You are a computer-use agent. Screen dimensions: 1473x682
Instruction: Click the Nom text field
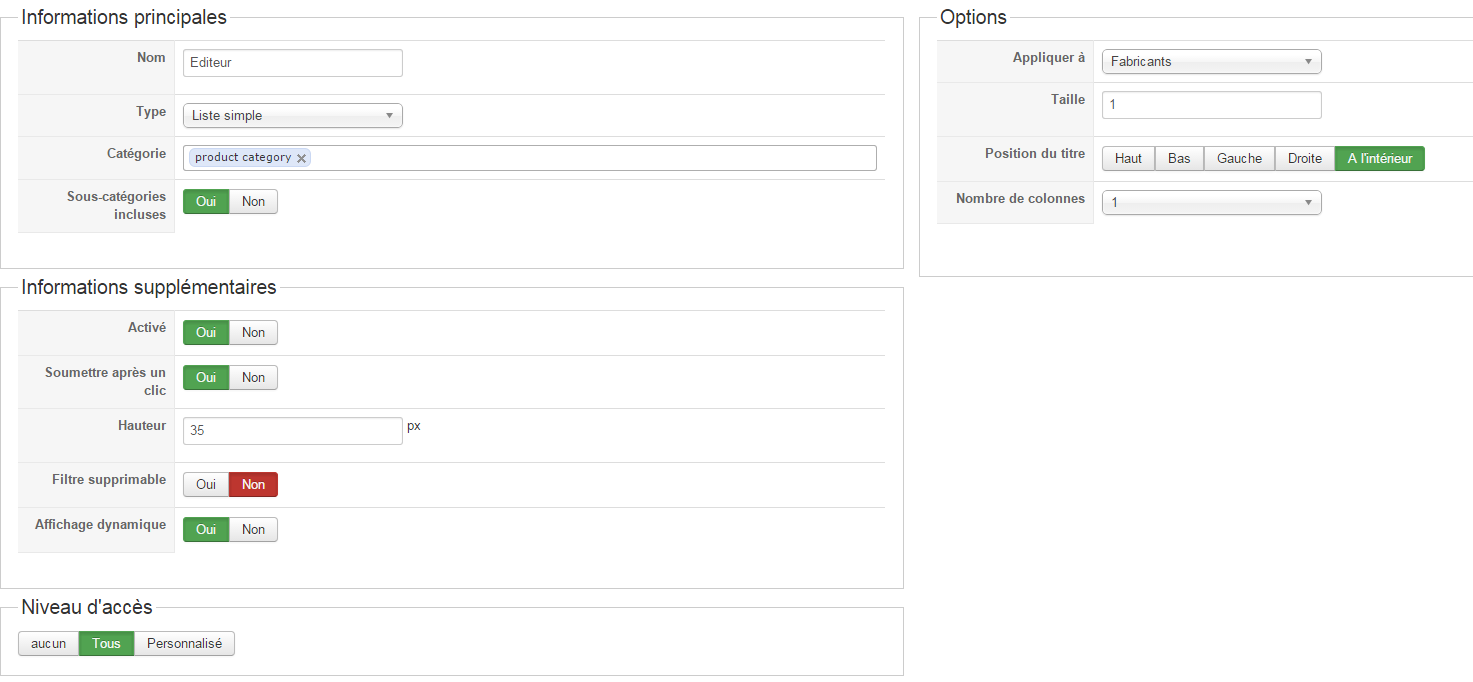click(x=292, y=63)
